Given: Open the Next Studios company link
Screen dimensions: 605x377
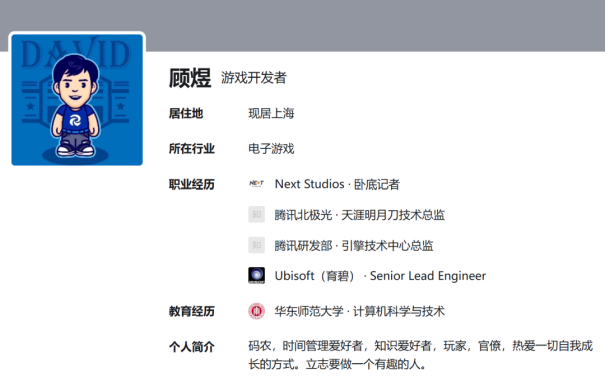Looking at the screenshot, I should click(x=309, y=184).
